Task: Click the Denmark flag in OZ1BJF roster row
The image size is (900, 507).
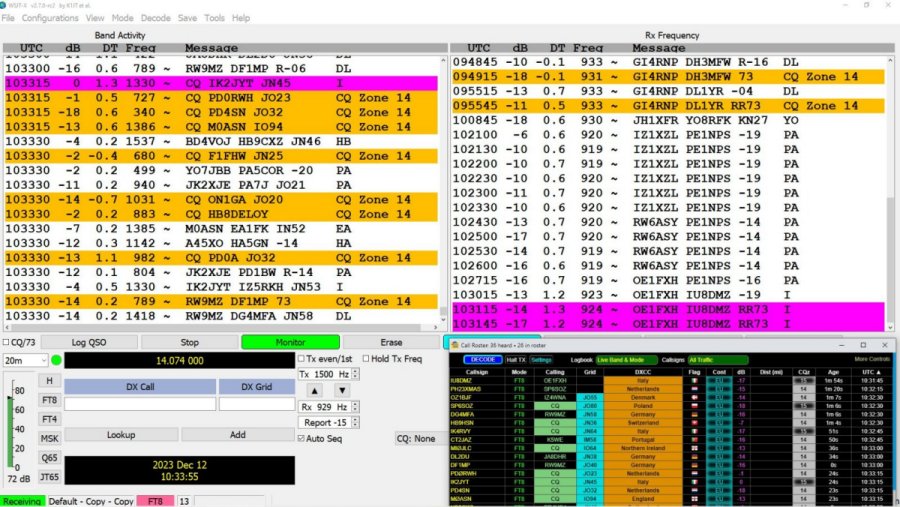Action: click(695, 397)
